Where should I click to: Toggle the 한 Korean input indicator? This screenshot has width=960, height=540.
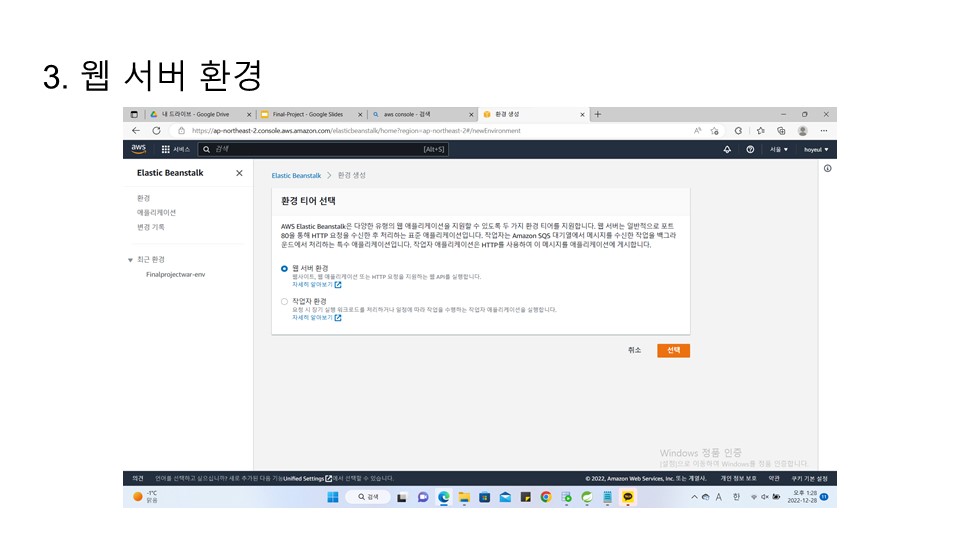[737, 497]
